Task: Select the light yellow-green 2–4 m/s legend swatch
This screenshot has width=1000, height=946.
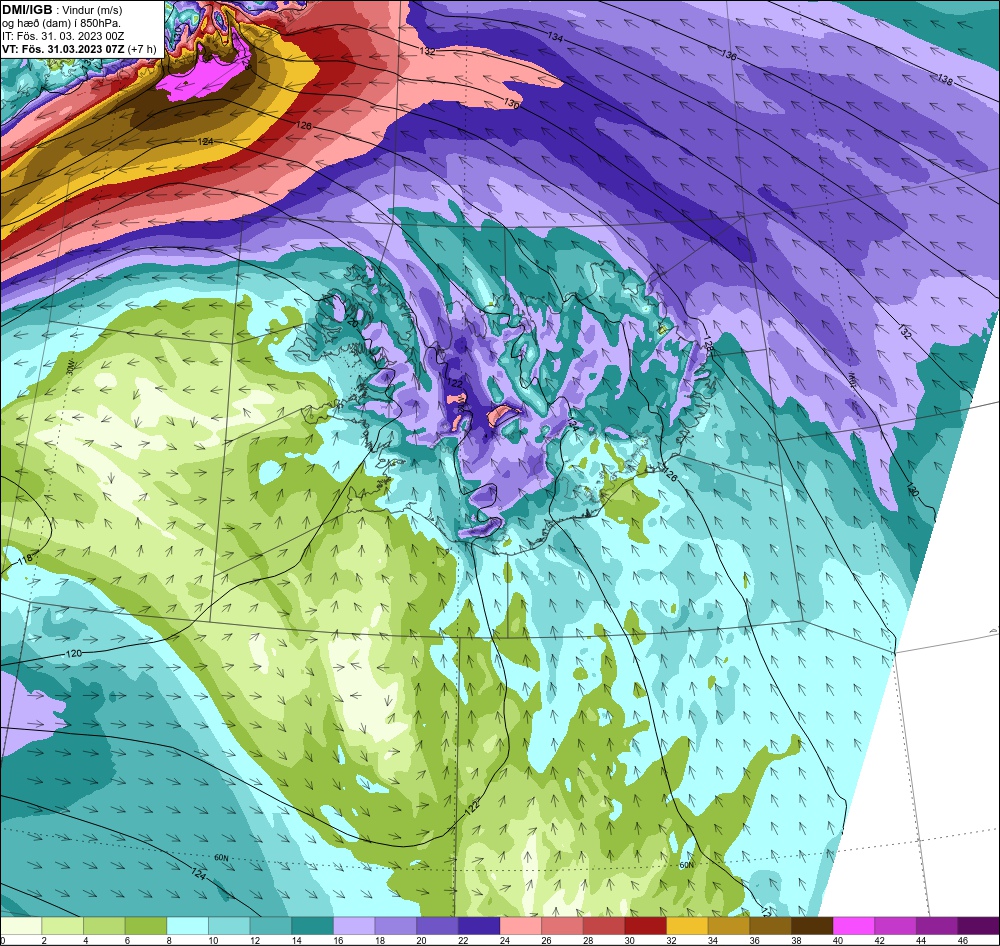Action: point(62,926)
